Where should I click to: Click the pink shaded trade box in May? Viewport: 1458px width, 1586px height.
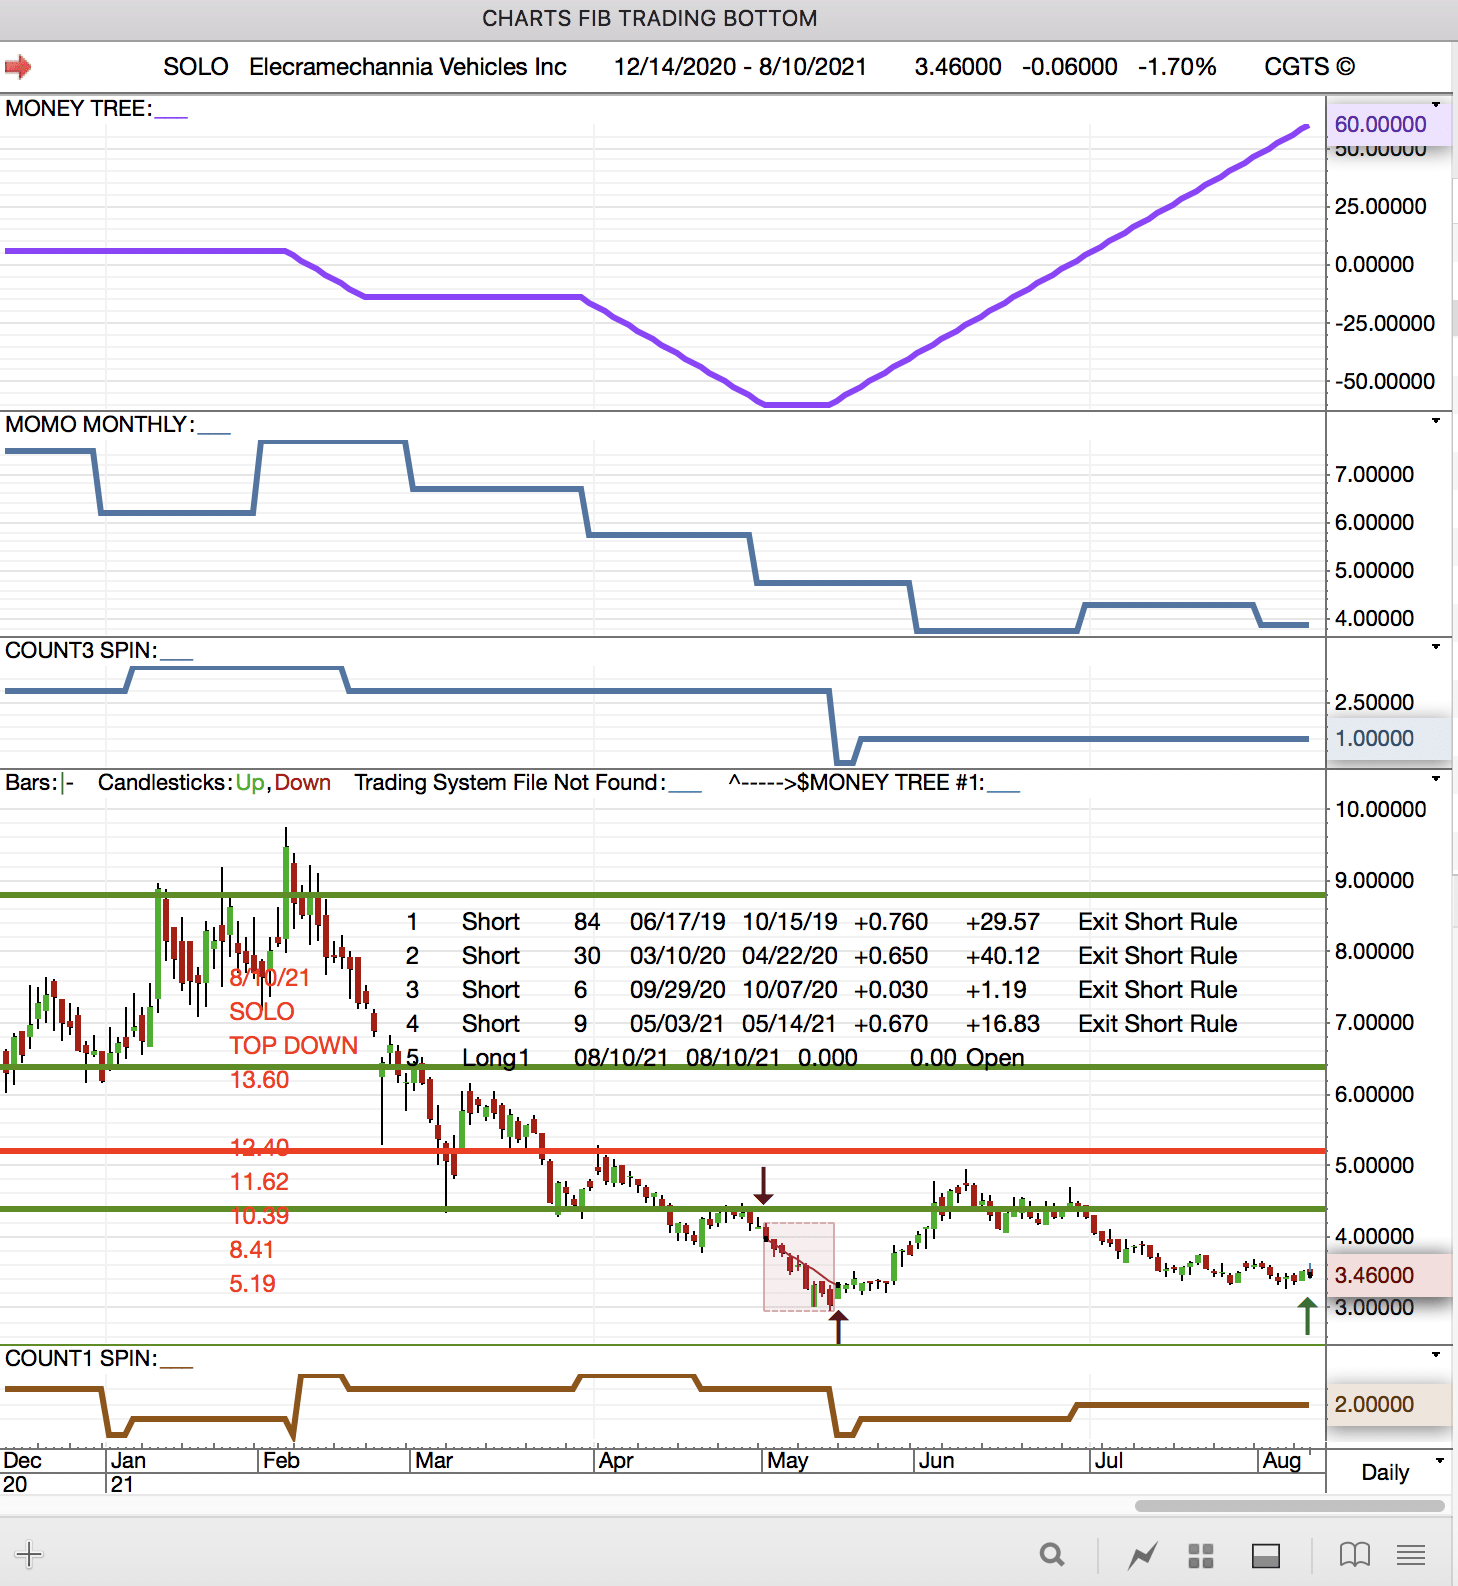[799, 1265]
